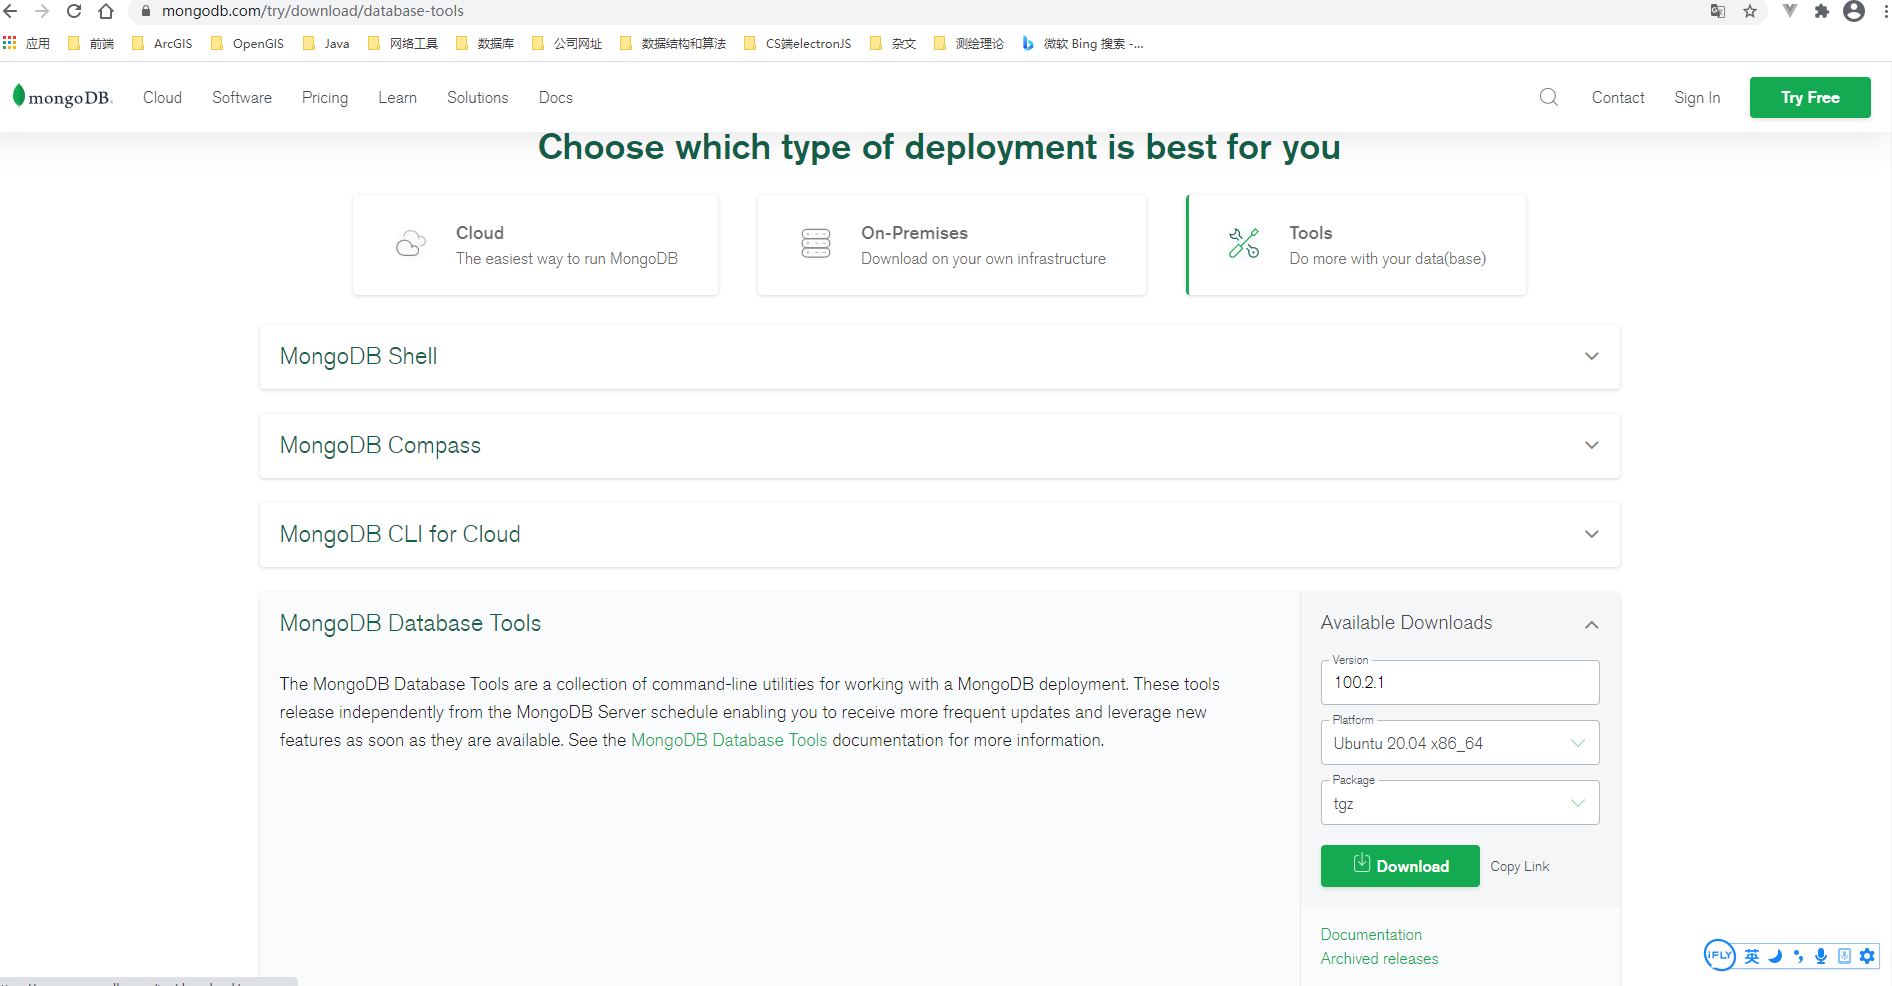
Task: Bookmark this page with the star icon
Action: point(1750,11)
